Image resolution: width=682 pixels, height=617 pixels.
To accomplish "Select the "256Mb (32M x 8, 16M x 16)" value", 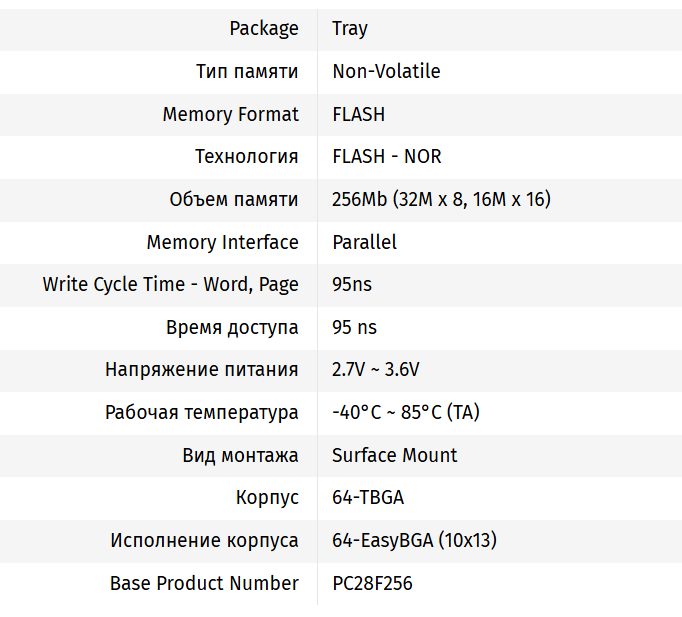I will point(441,200).
